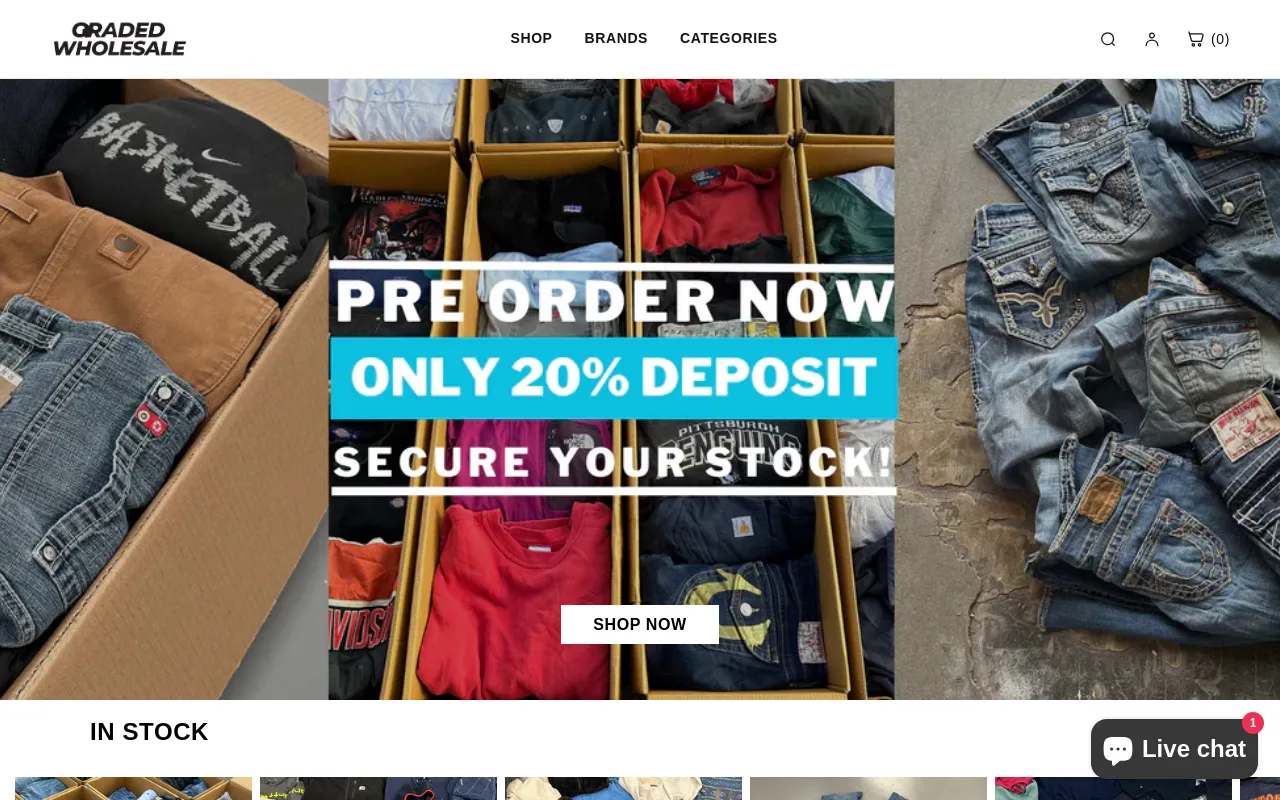The width and height of the screenshot is (1280, 800).
Task: Select the pre-order deposit hero banner
Action: 640,389
